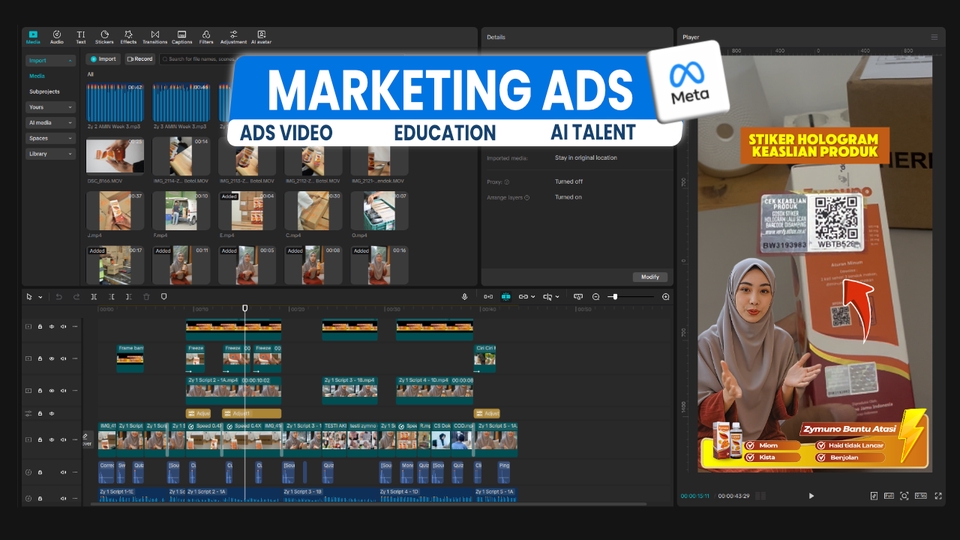Click the trash Delete icon
Viewport: 960px width, 540px height.
coord(146,297)
